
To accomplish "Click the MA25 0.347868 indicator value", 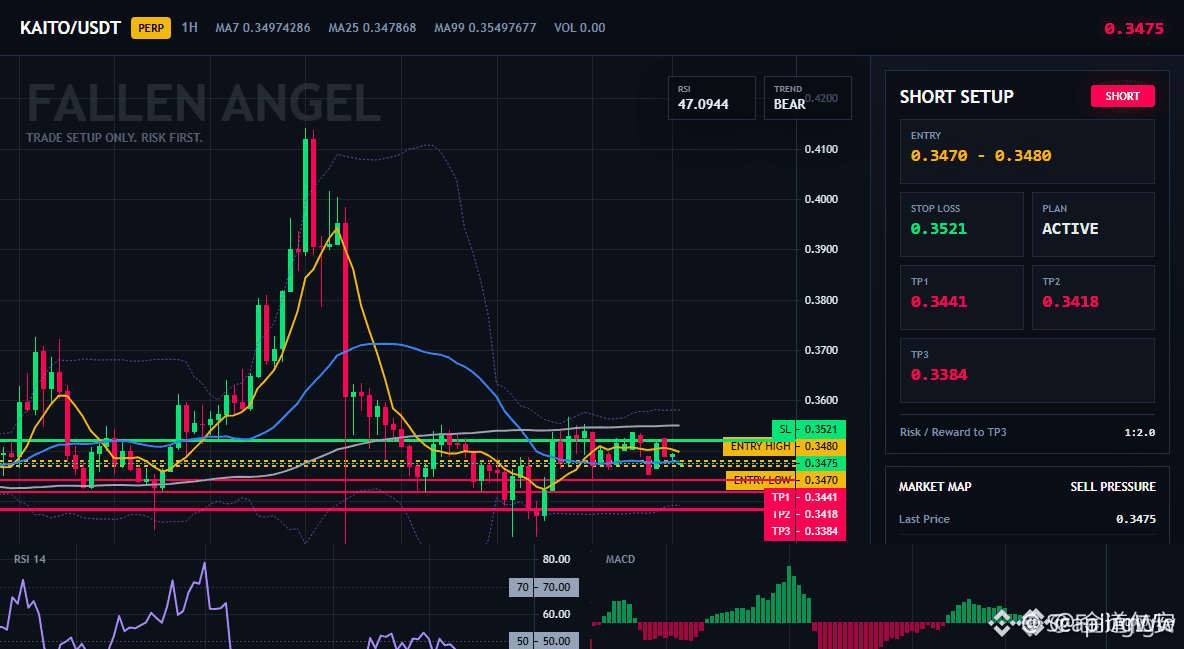I will [372, 28].
